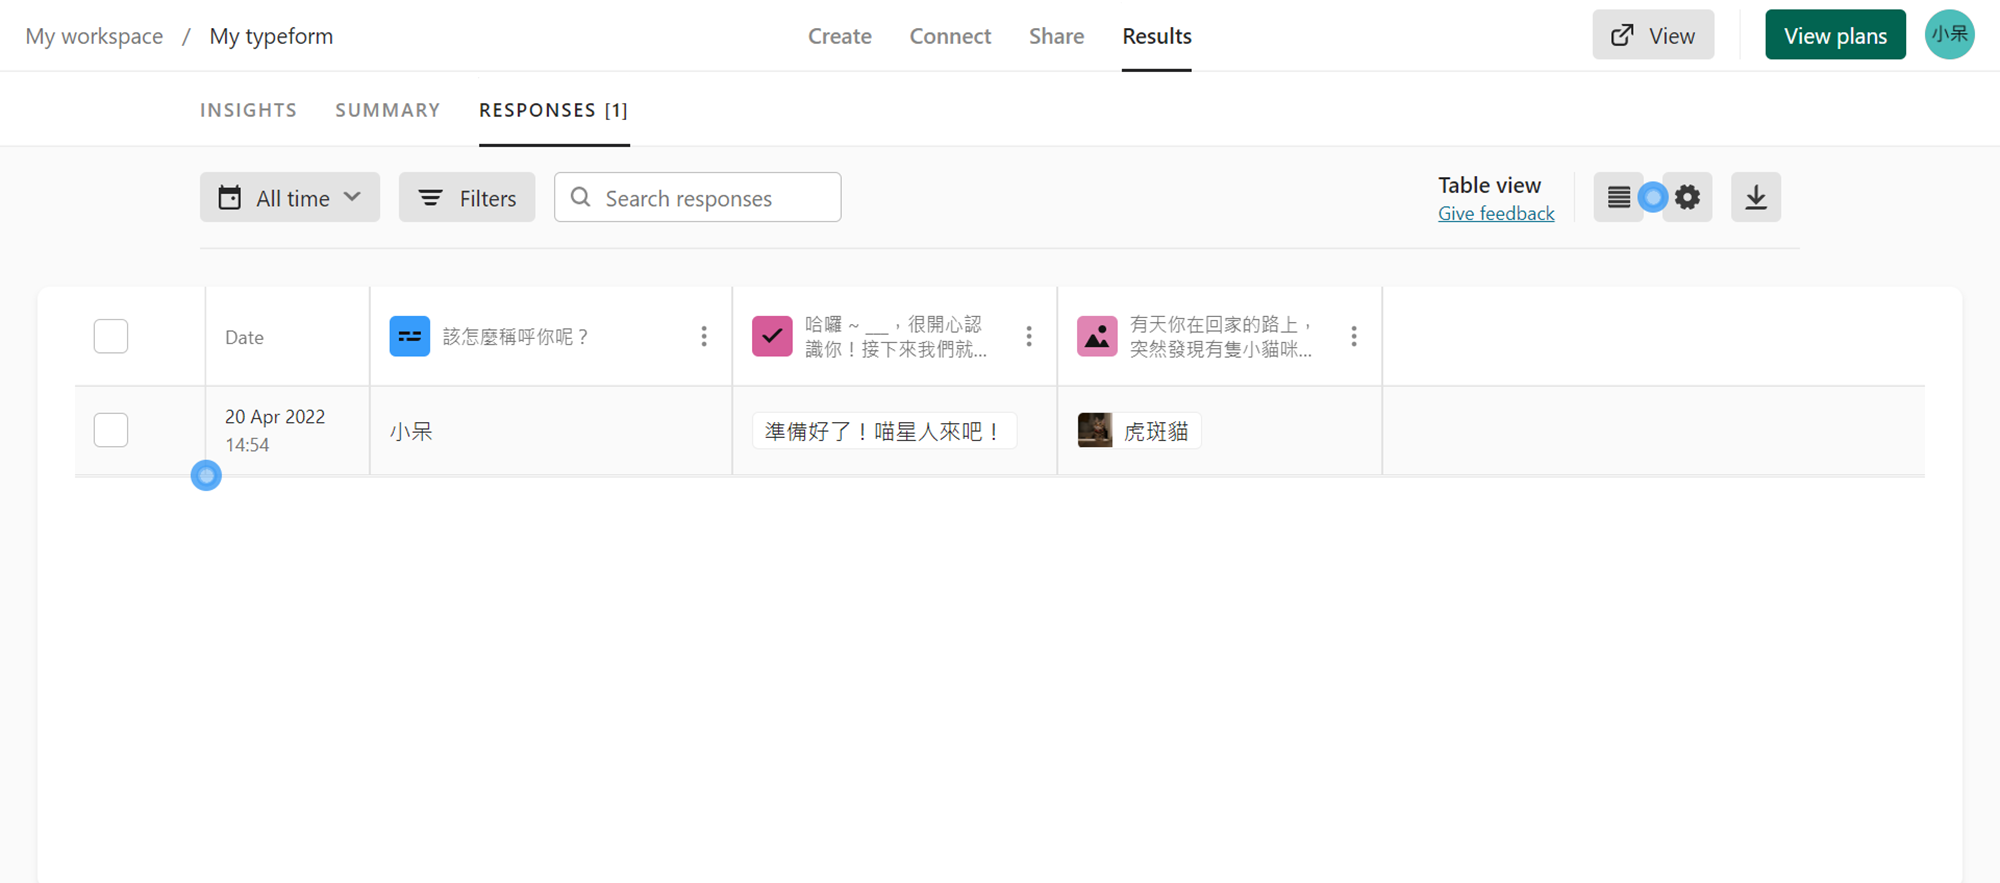Download responses with the download icon

coord(1756,197)
